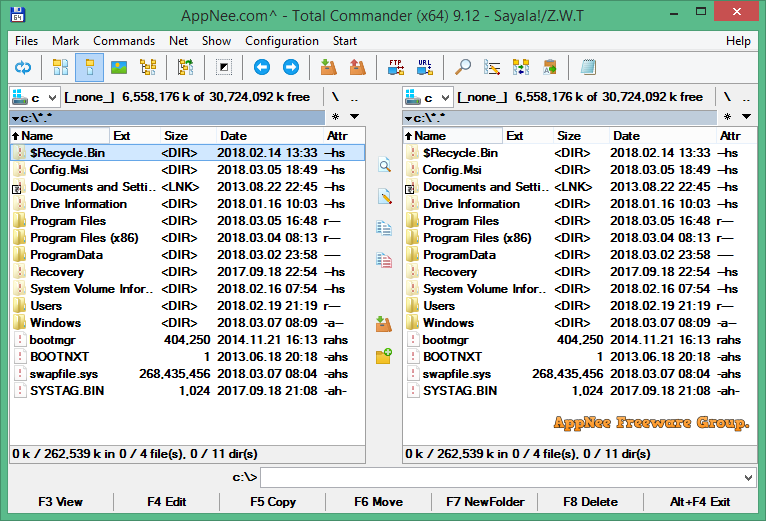This screenshot has height=521, width=766.
Task: Go to root in left panel
Action: point(335,97)
